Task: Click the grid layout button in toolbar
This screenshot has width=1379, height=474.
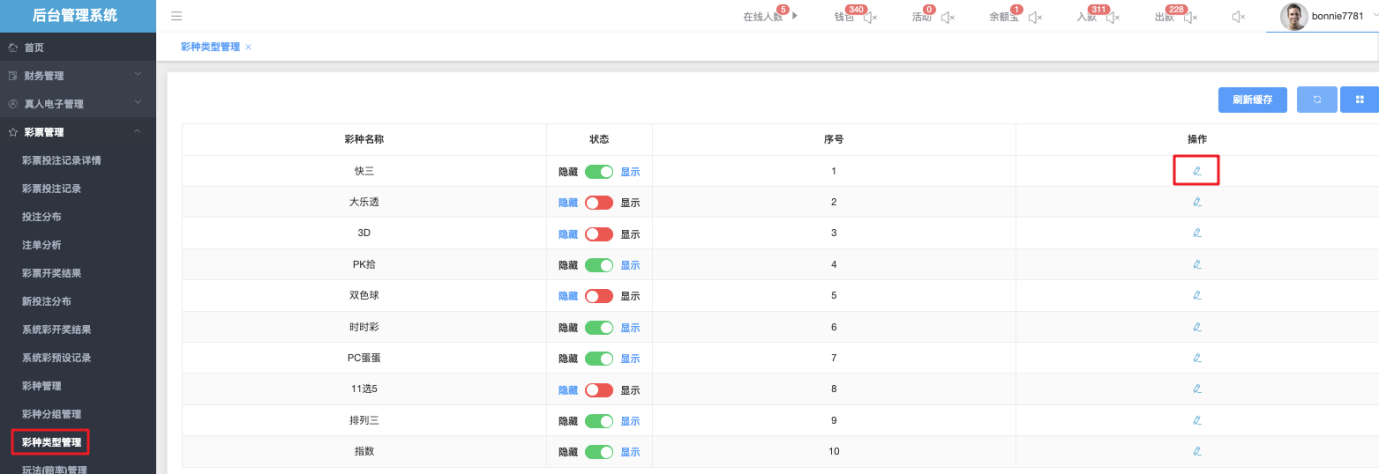Action: [x=1359, y=100]
